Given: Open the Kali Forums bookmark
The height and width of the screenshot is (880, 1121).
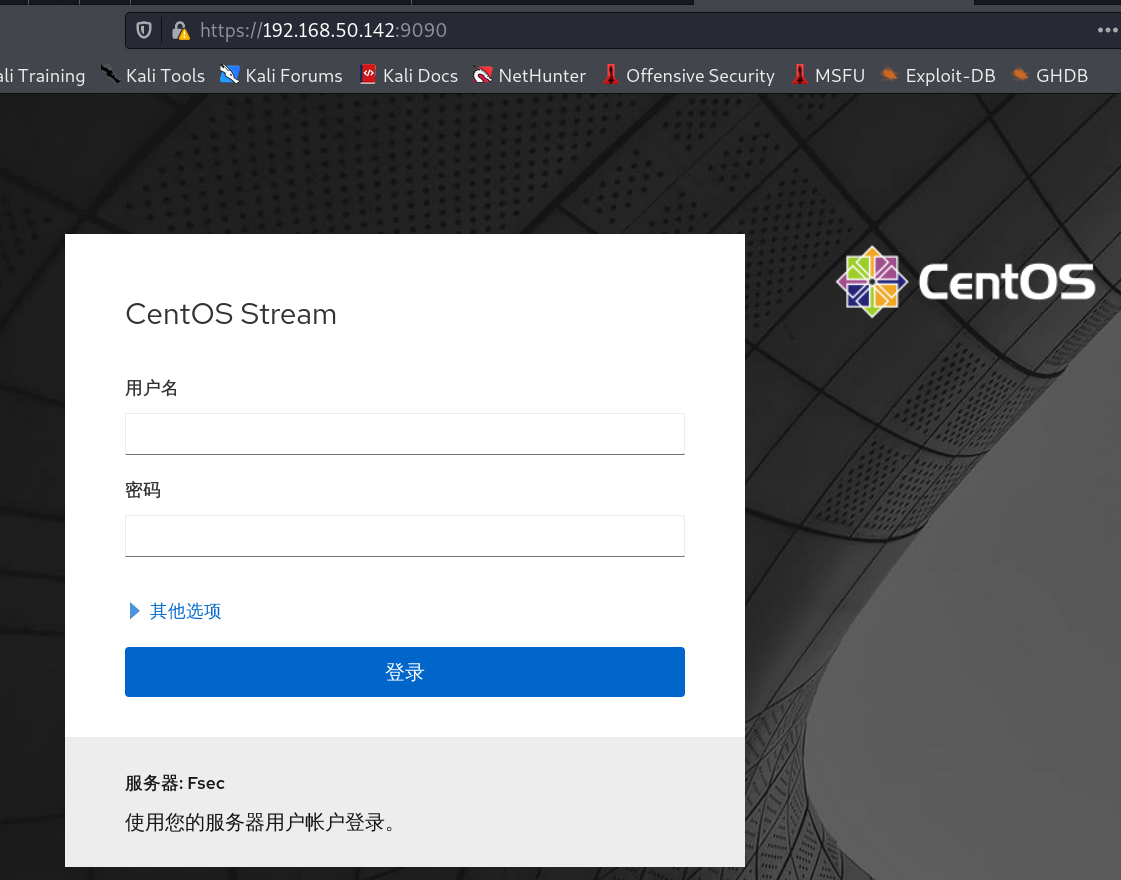Looking at the screenshot, I should [281, 76].
